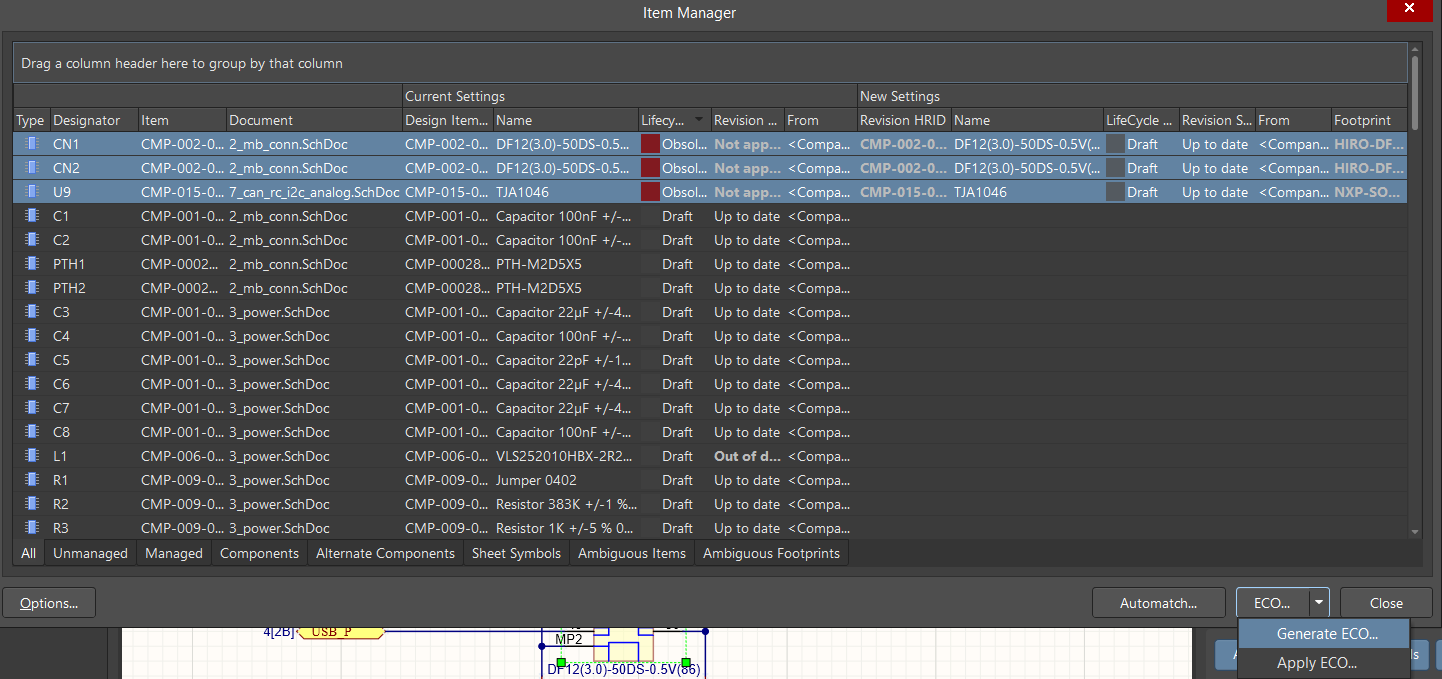This screenshot has width=1442, height=679.
Task: Open the Lifecycle column filter dropdown
Action: click(x=699, y=120)
